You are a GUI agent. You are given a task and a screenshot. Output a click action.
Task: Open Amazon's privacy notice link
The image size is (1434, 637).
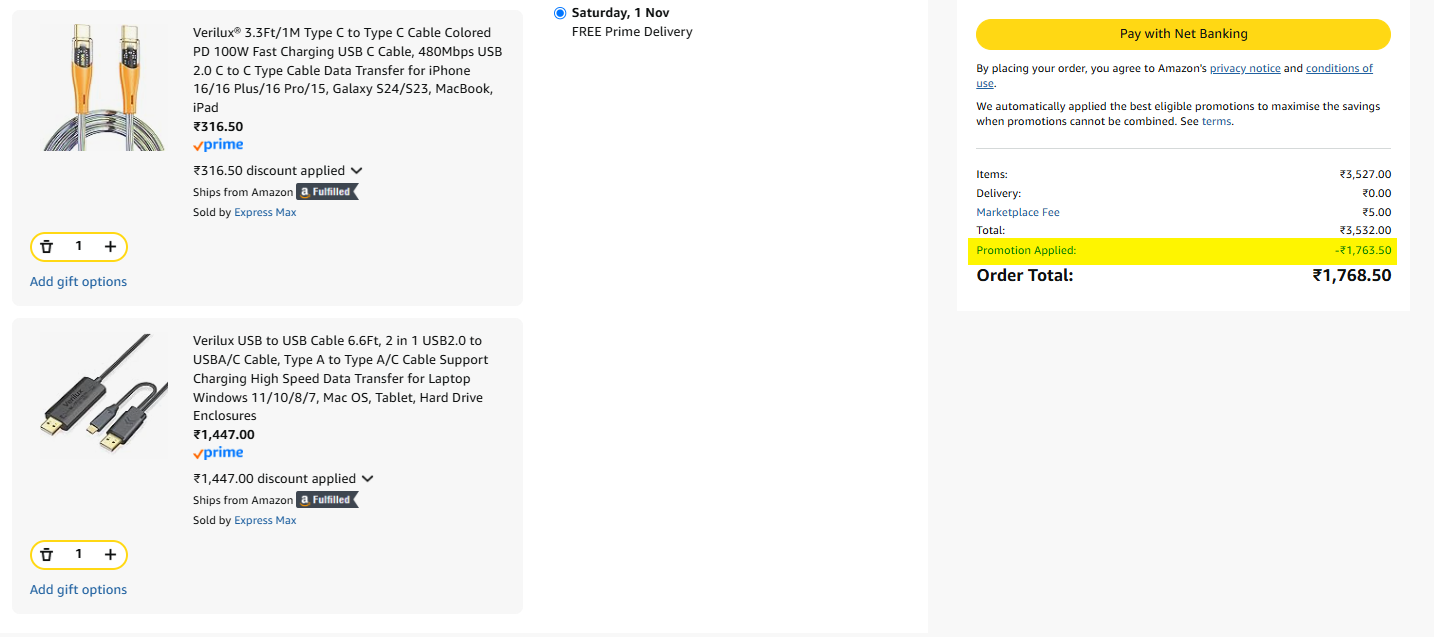[1244, 69]
